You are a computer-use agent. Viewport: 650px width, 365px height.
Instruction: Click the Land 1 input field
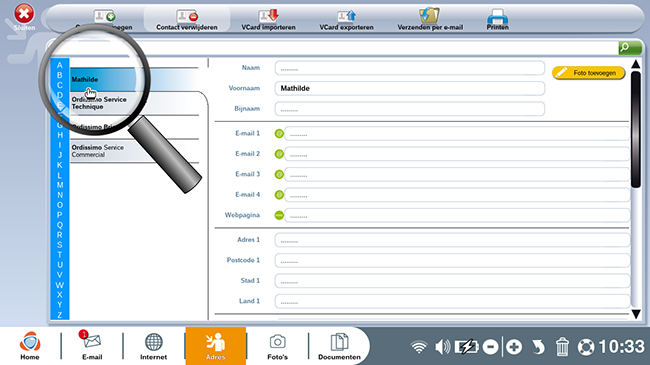pos(452,301)
